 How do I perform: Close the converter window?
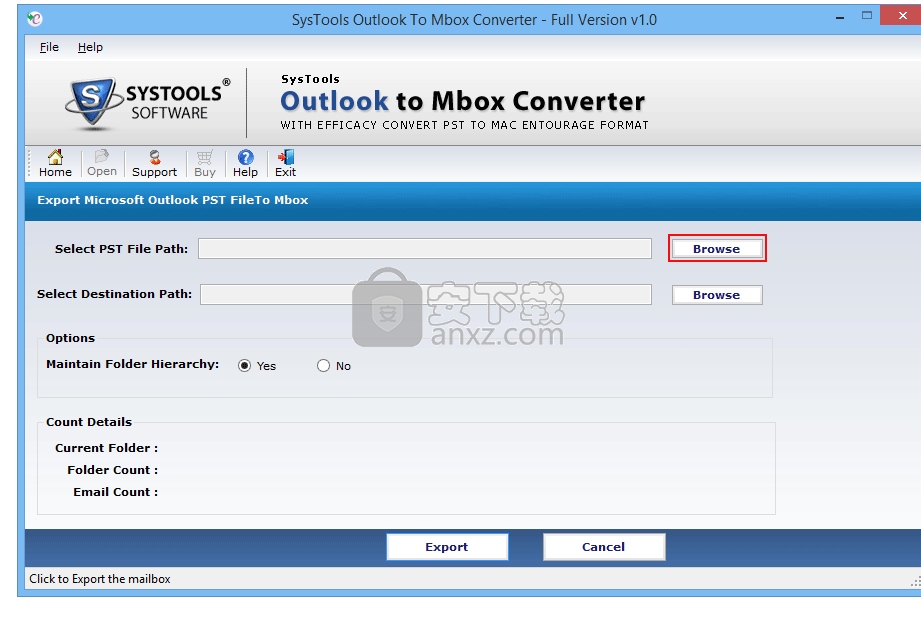tap(902, 16)
